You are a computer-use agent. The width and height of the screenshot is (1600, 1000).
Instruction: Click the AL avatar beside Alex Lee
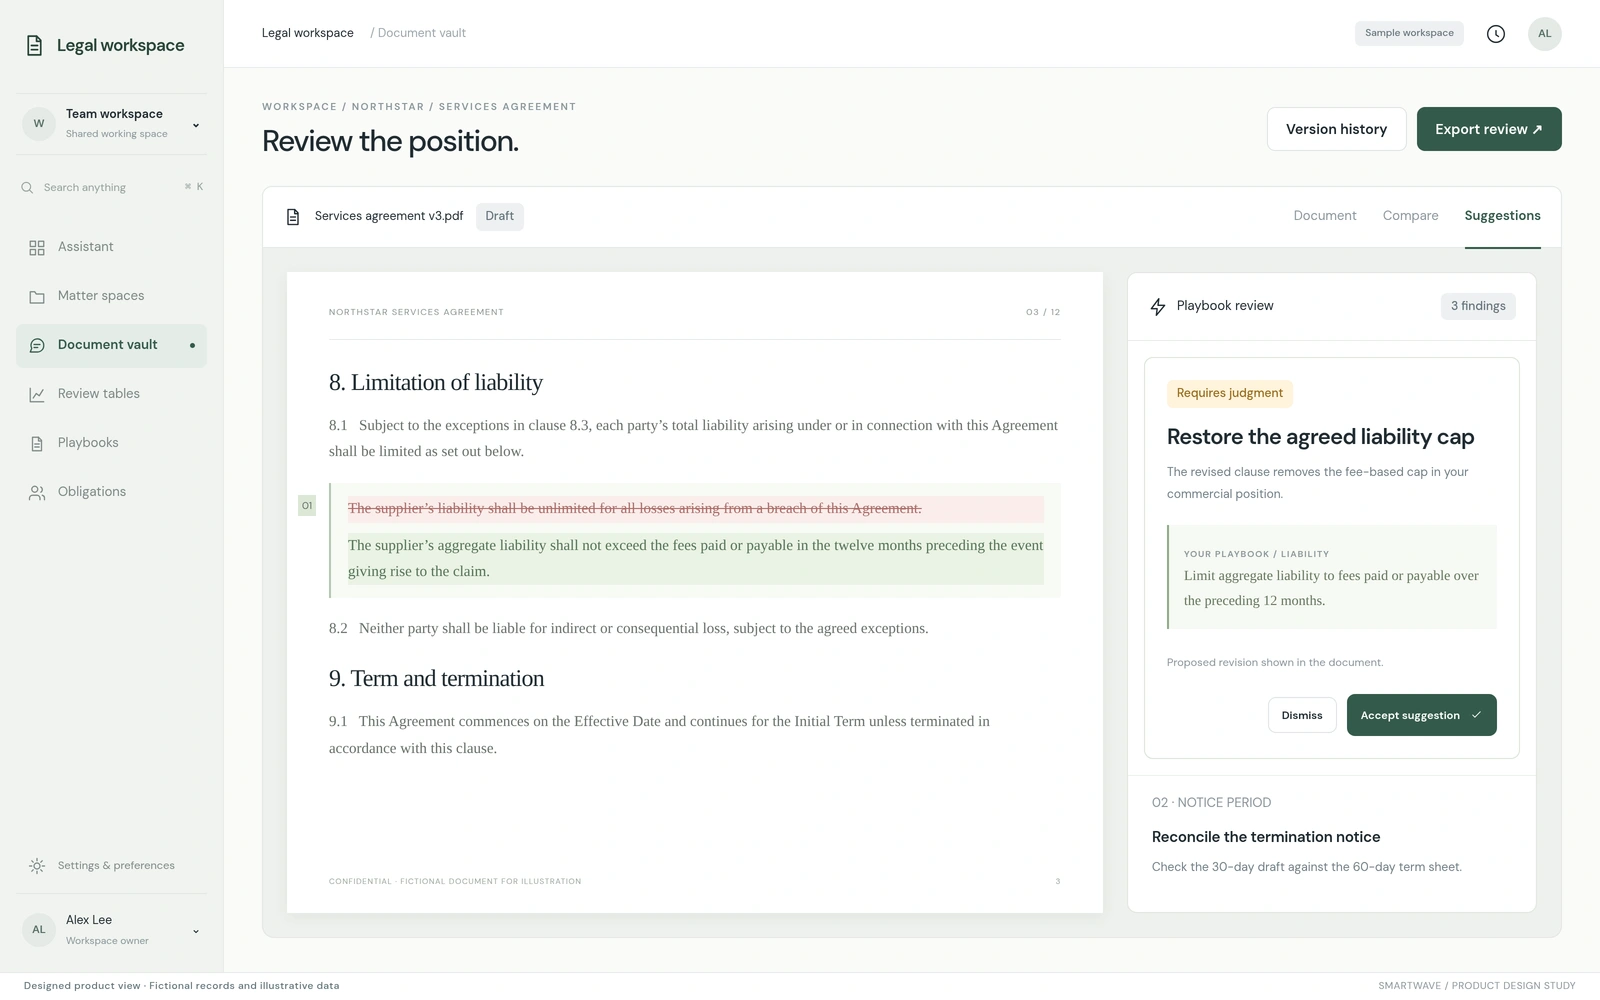39,930
